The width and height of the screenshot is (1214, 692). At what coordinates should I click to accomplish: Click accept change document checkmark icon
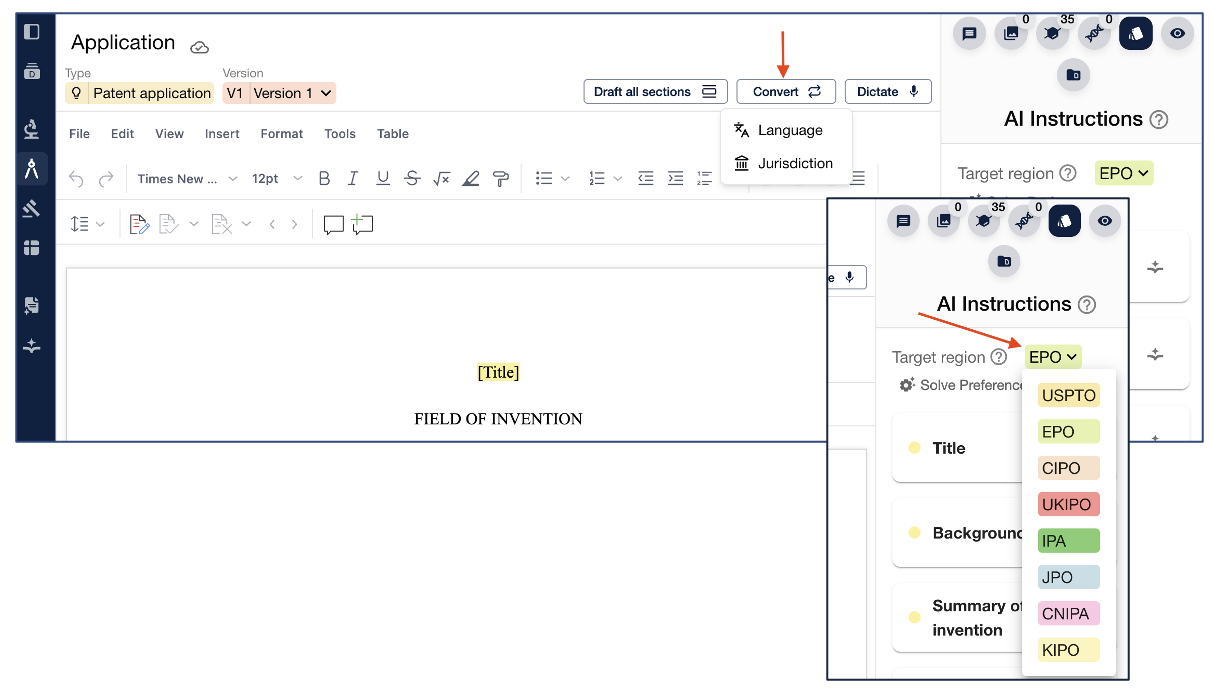(169, 224)
